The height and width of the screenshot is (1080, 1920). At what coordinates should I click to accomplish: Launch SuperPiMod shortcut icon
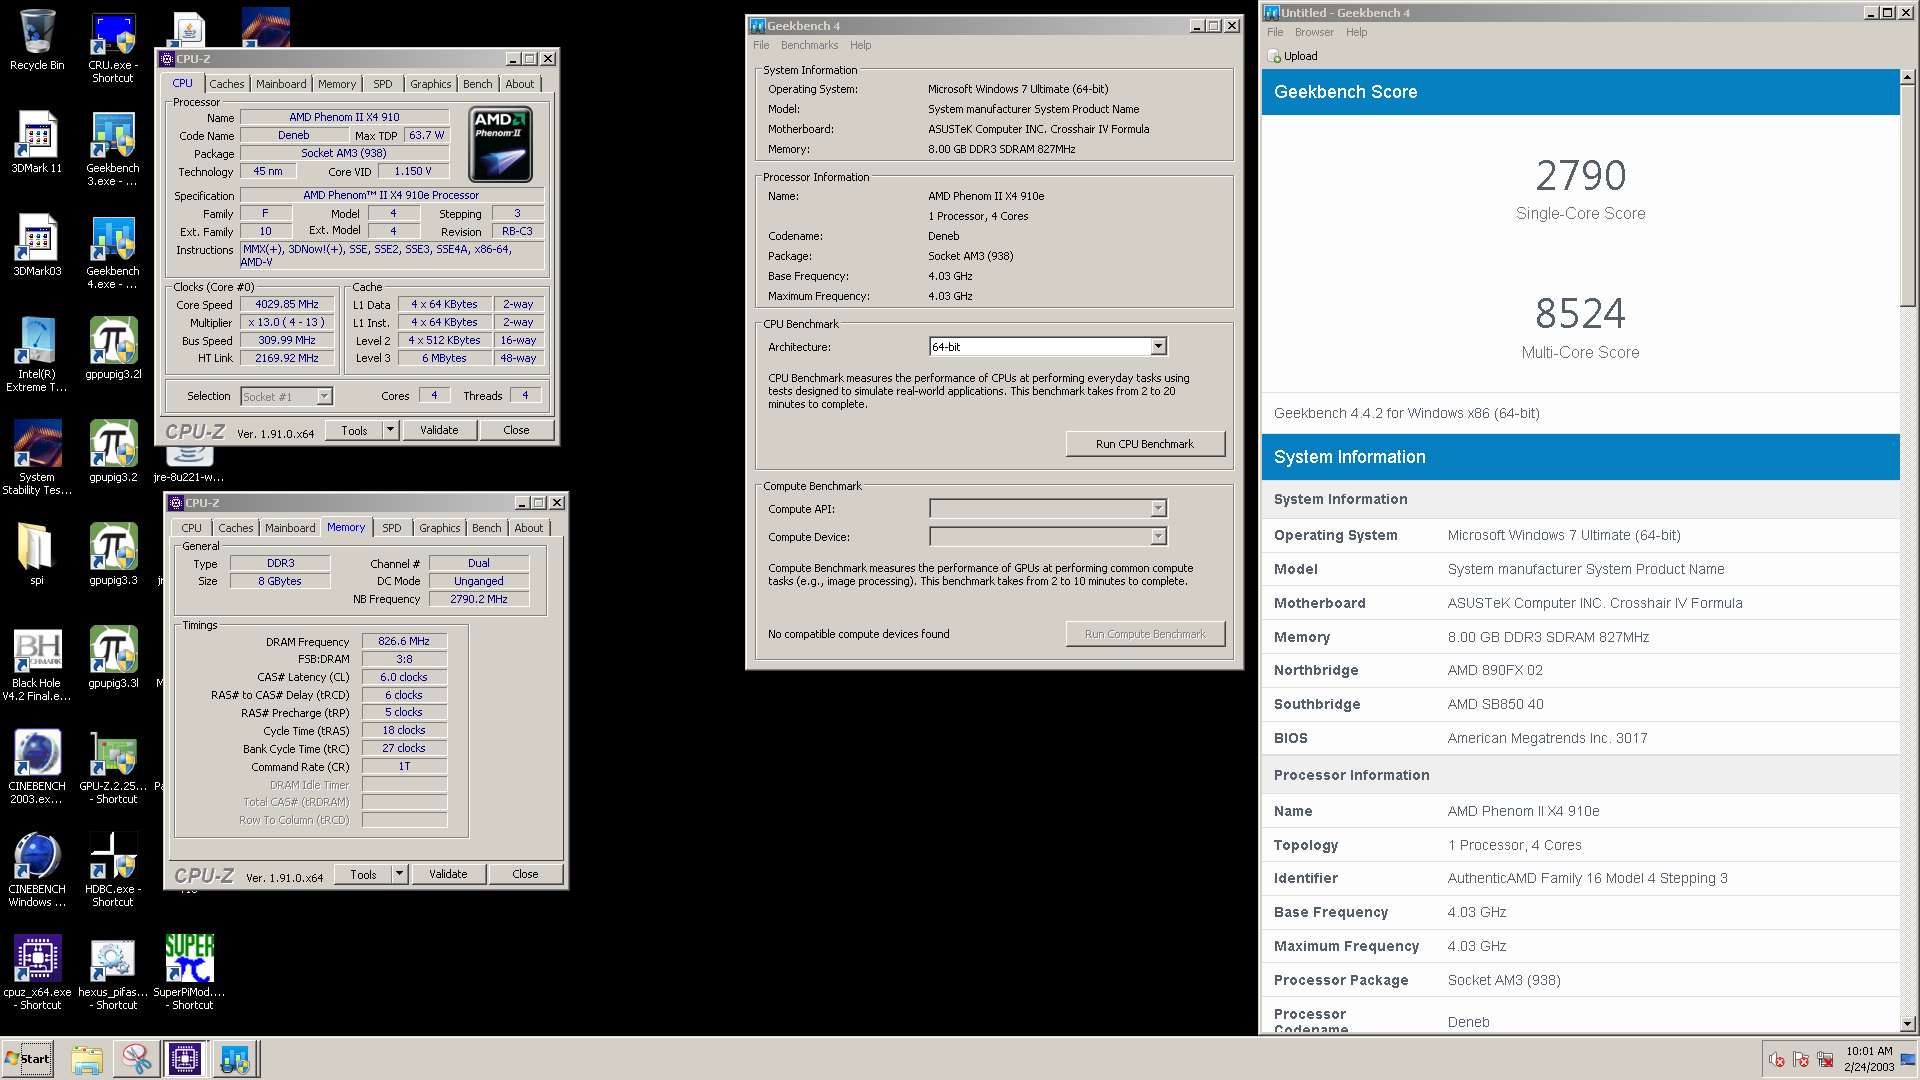tap(189, 972)
